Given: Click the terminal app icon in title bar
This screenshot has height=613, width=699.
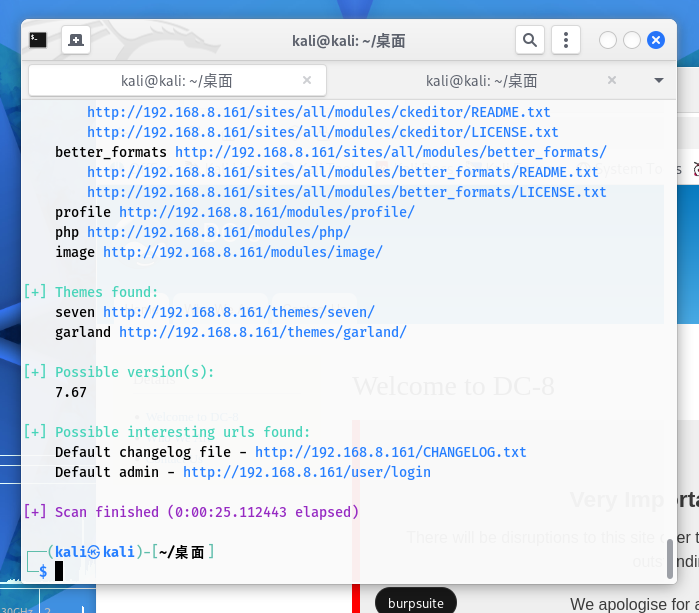Looking at the screenshot, I should [x=38, y=40].
